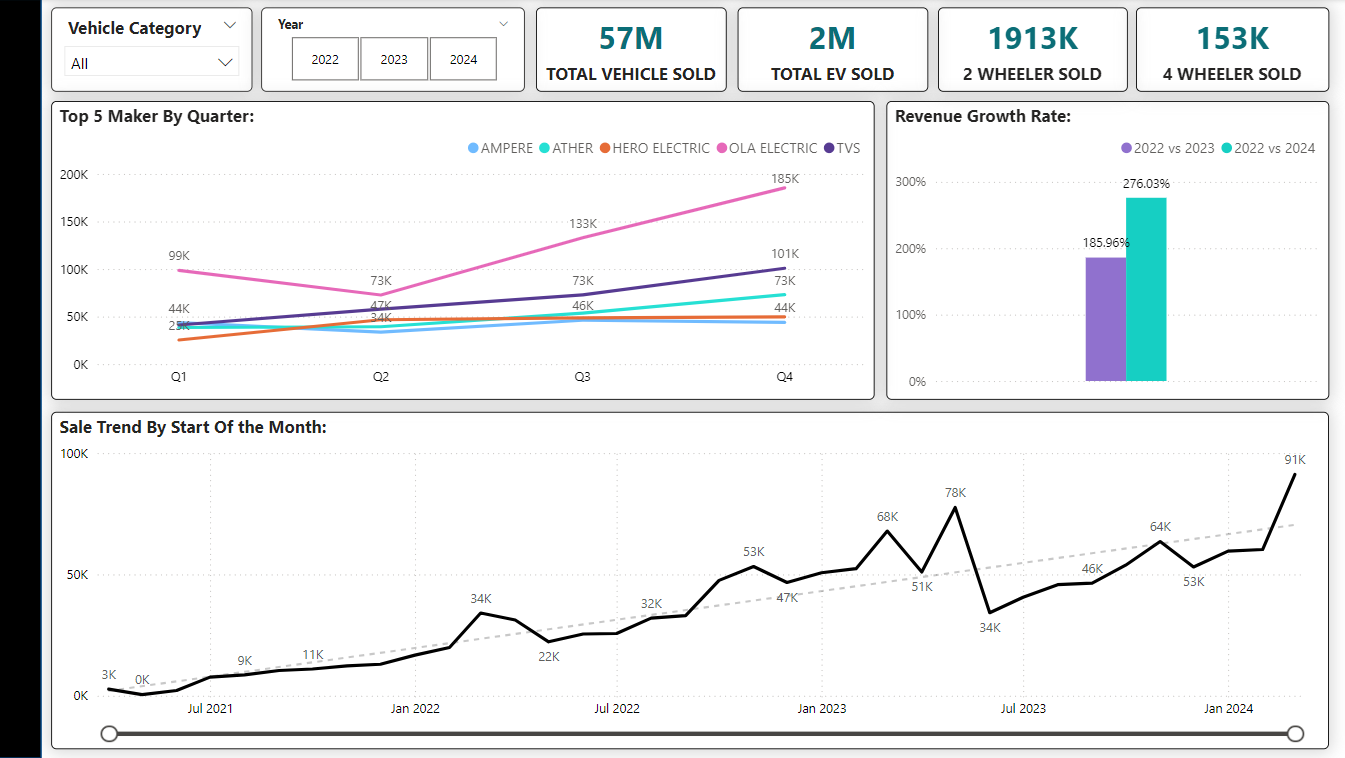This screenshot has width=1345, height=758.
Task: Collapse the Vehicle Category slicer chevron
Action: pyautogui.click(x=230, y=25)
